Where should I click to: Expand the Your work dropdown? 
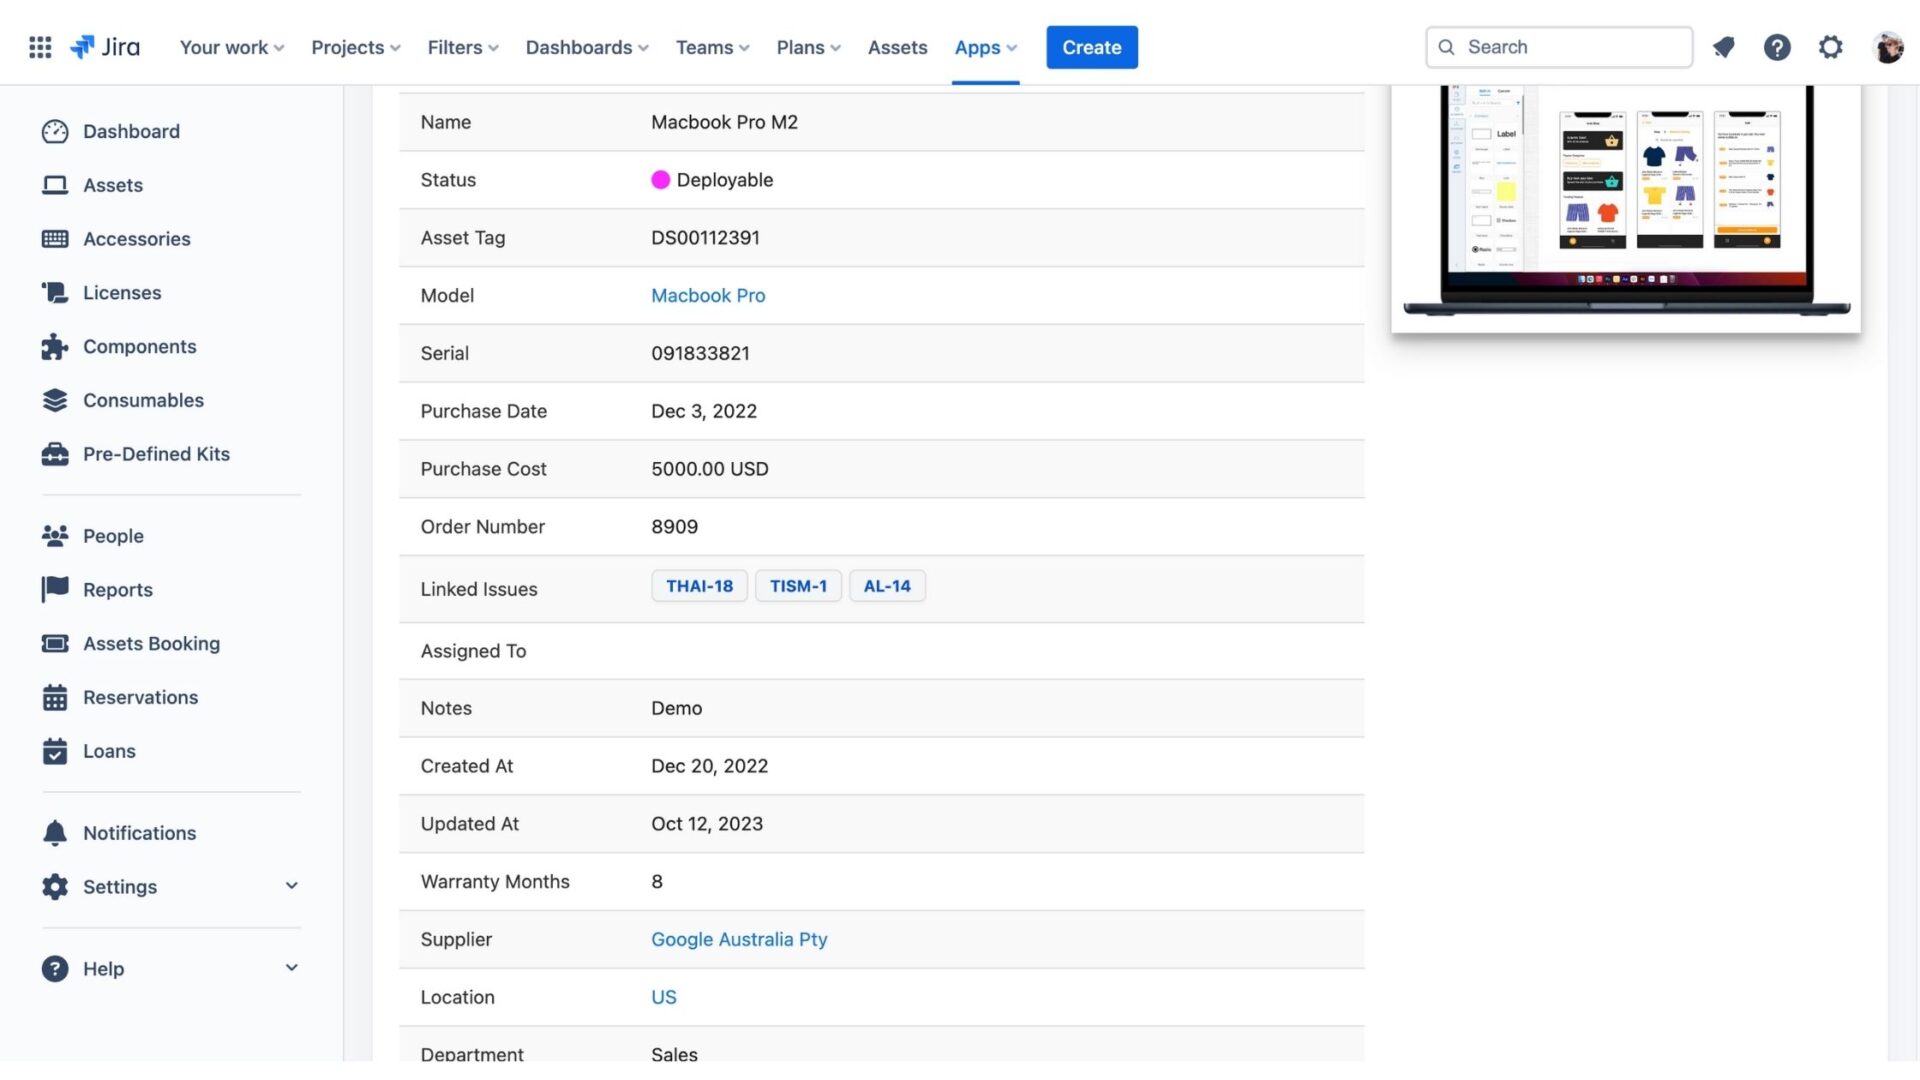[232, 47]
